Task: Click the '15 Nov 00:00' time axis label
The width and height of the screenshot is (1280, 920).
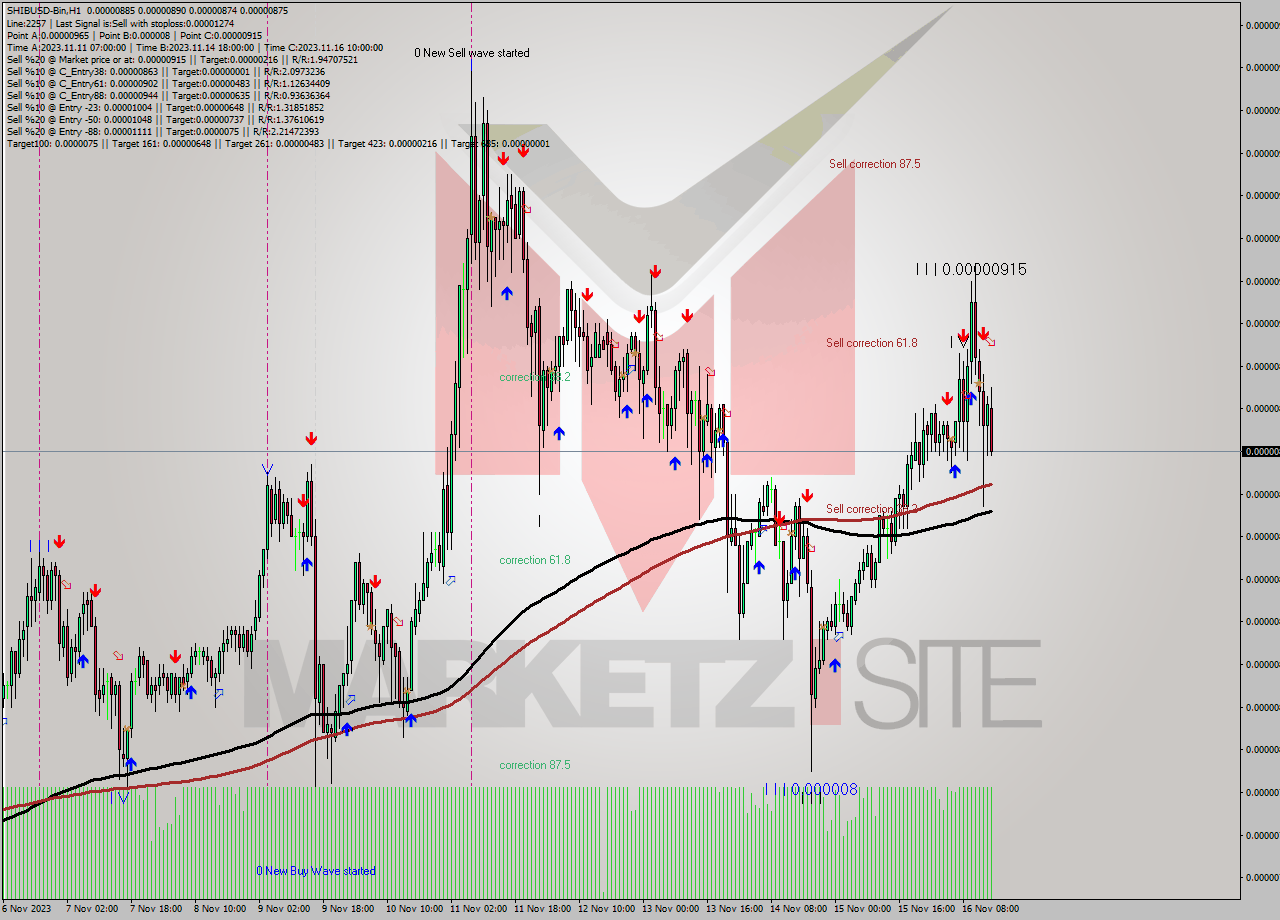Action: point(862,909)
